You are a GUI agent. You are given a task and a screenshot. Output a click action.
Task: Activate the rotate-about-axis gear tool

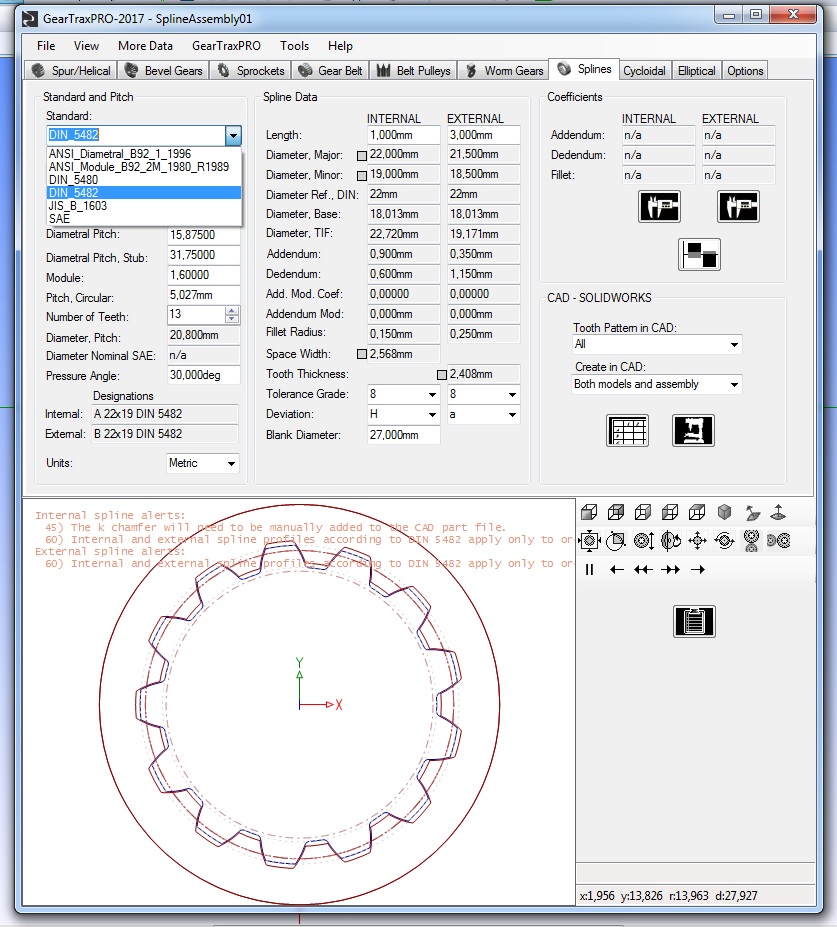[670, 540]
